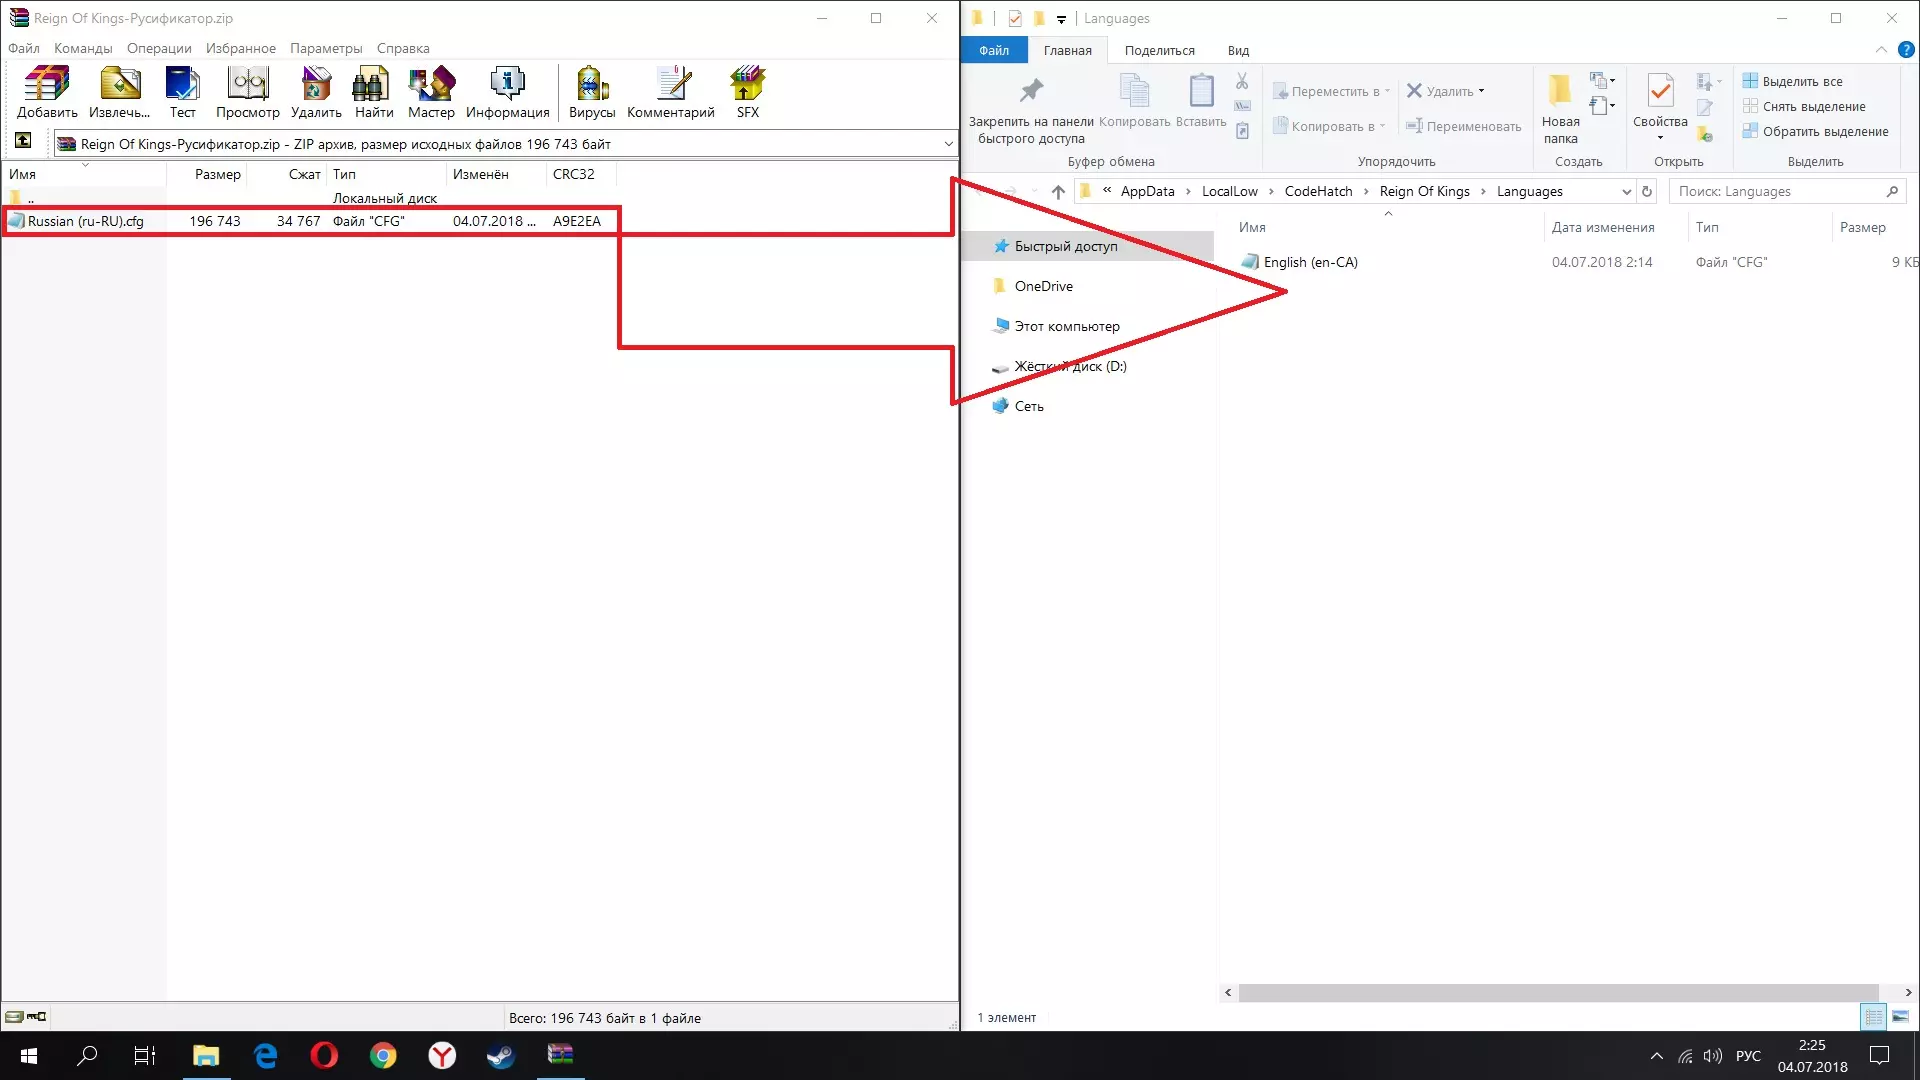Open the Find files binoculars icon
The image size is (1920, 1080).
click(x=373, y=86)
